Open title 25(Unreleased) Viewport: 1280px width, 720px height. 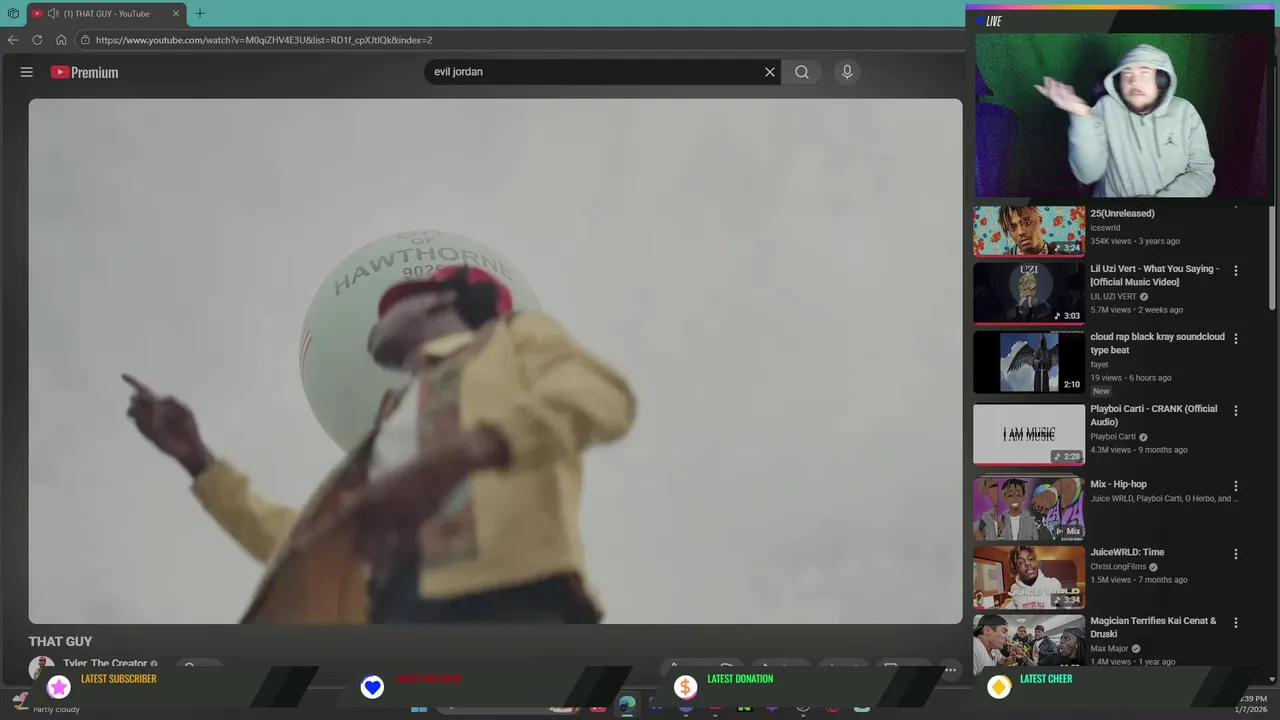(x=1122, y=213)
